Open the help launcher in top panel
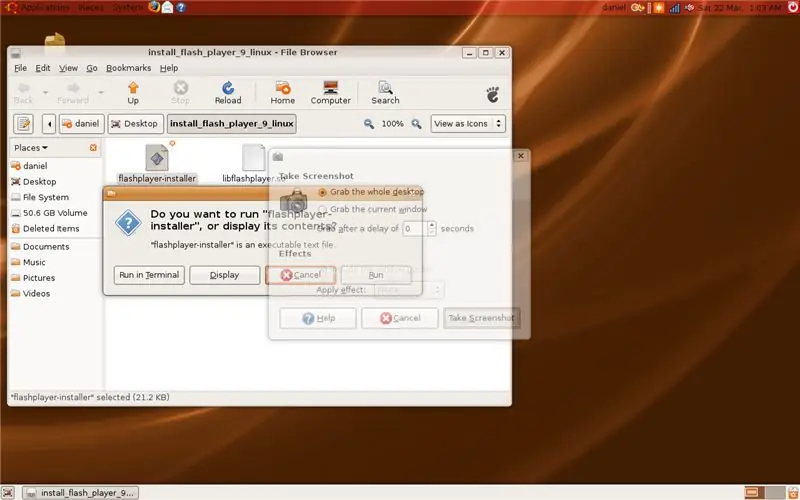Image resolution: width=800 pixels, height=500 pixels. (x=181, y=7)
